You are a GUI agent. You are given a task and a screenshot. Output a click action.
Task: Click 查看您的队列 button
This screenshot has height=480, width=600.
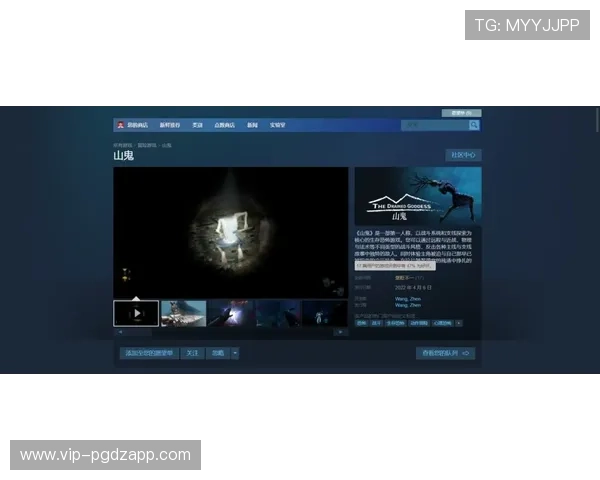click(446, 353)
